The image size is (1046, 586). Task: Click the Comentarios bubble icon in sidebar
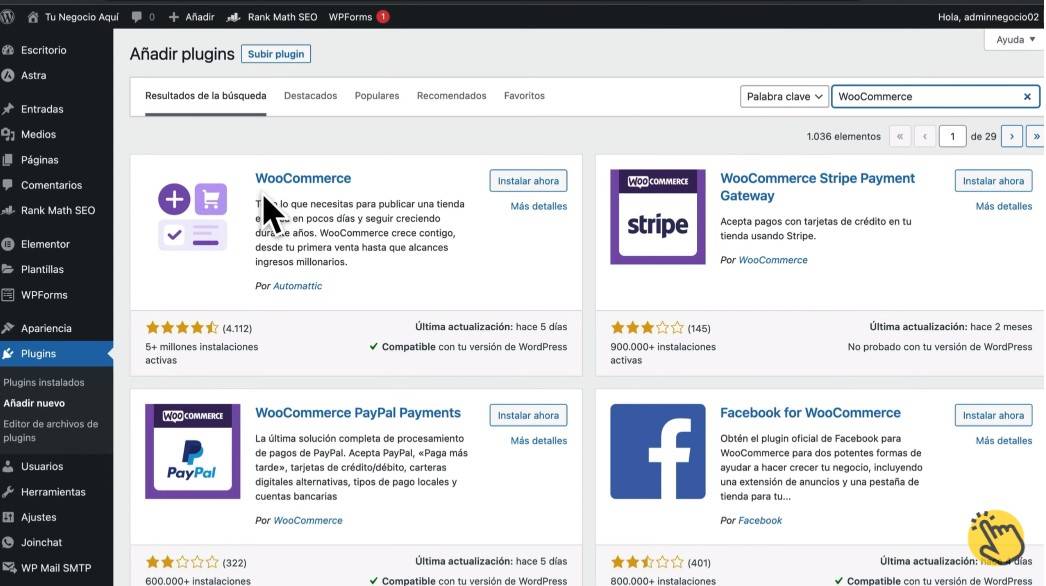pyautogui.click(x=8, y=185)
